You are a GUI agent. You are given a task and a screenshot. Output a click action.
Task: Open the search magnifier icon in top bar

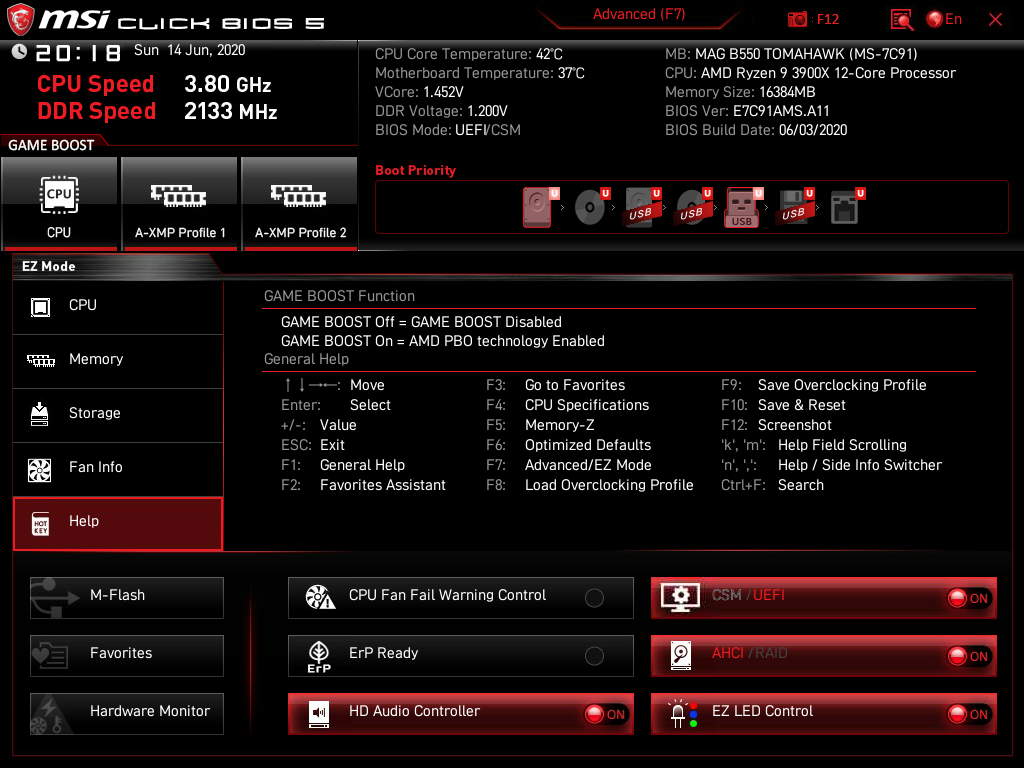pos(902,20)
